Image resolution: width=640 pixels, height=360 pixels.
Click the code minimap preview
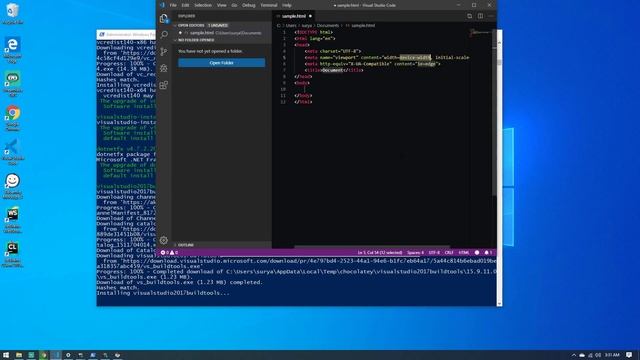(479, 32)
